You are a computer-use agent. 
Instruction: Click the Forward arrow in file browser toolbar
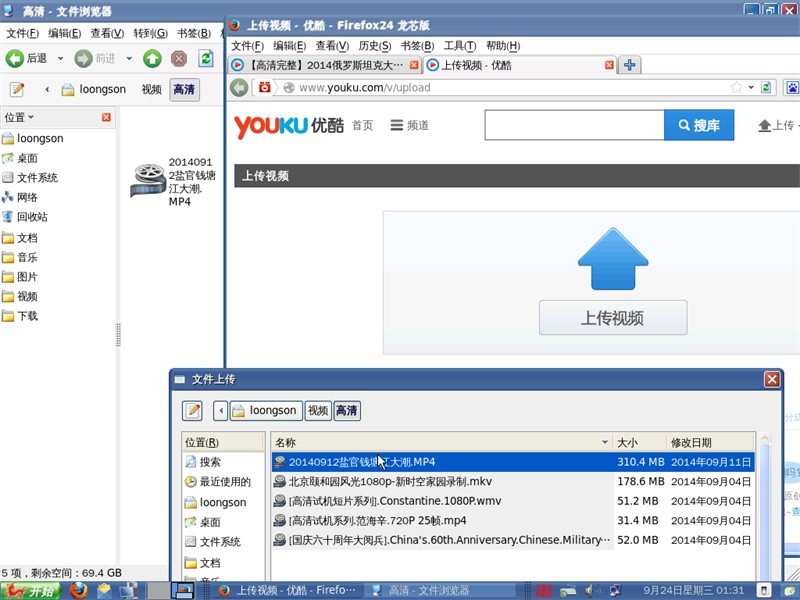pos(83,59)
